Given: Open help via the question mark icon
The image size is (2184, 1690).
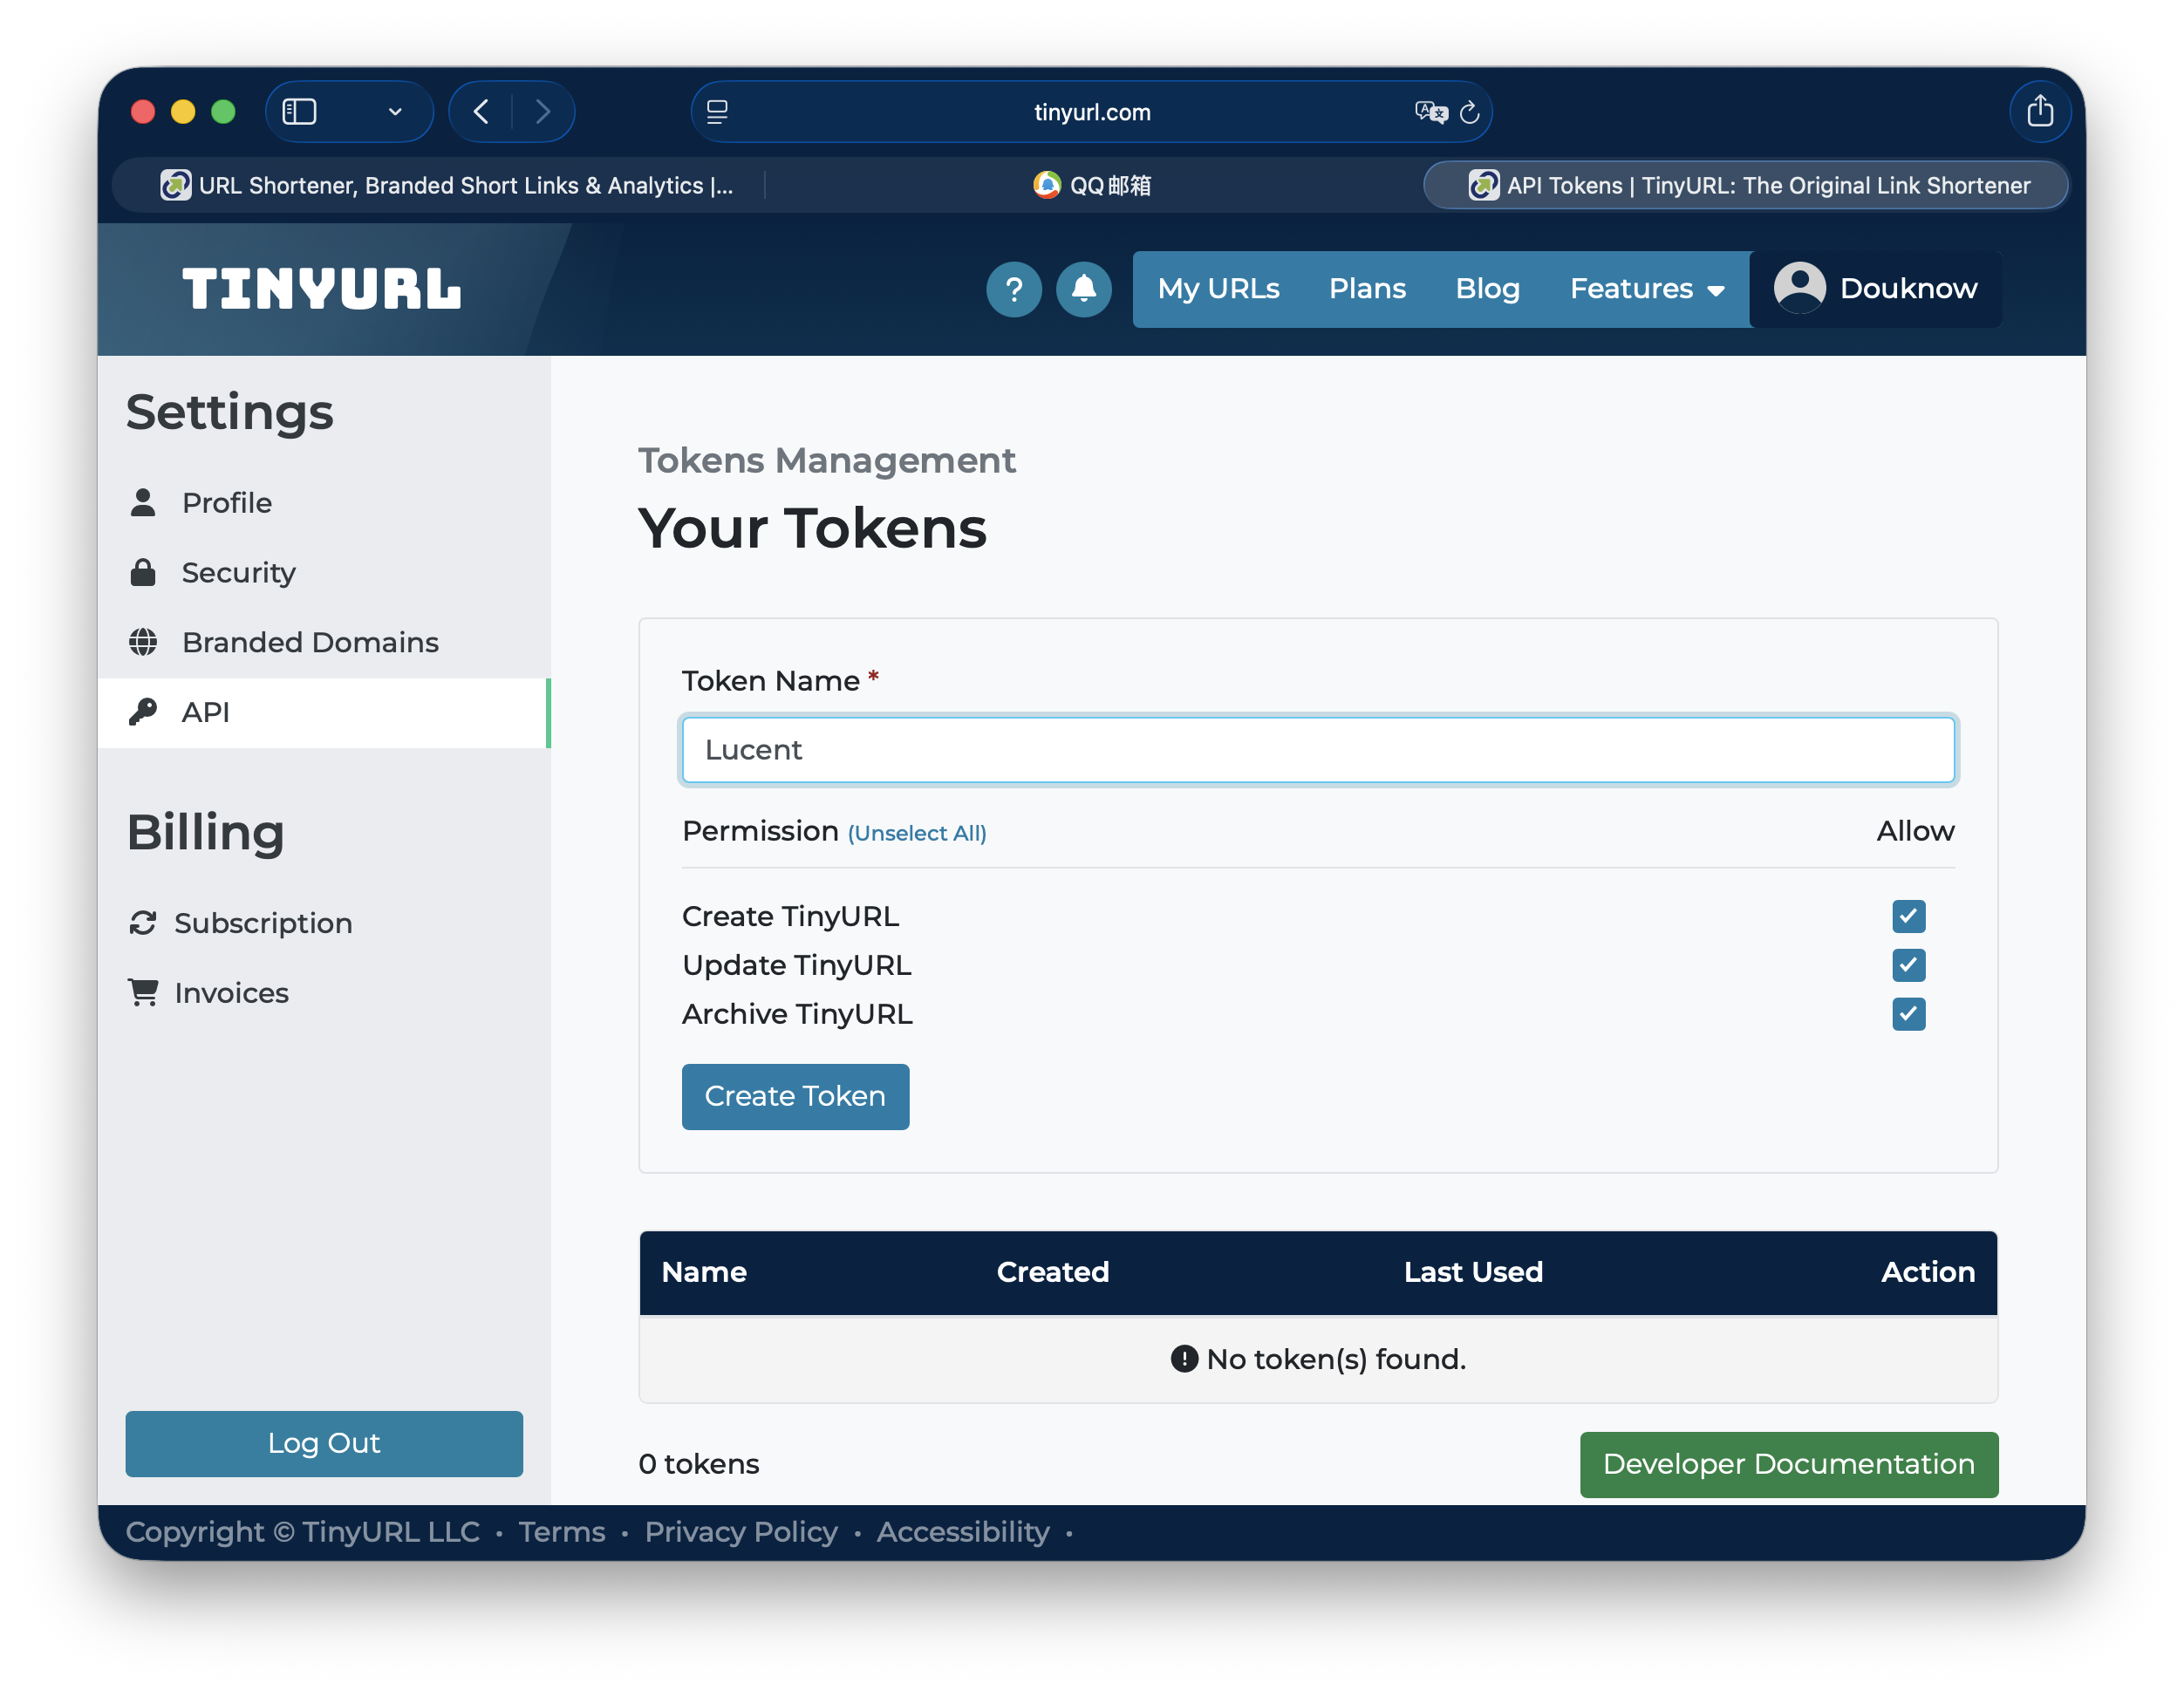Looking at the screenshot, I should (x=1014, y=289).
